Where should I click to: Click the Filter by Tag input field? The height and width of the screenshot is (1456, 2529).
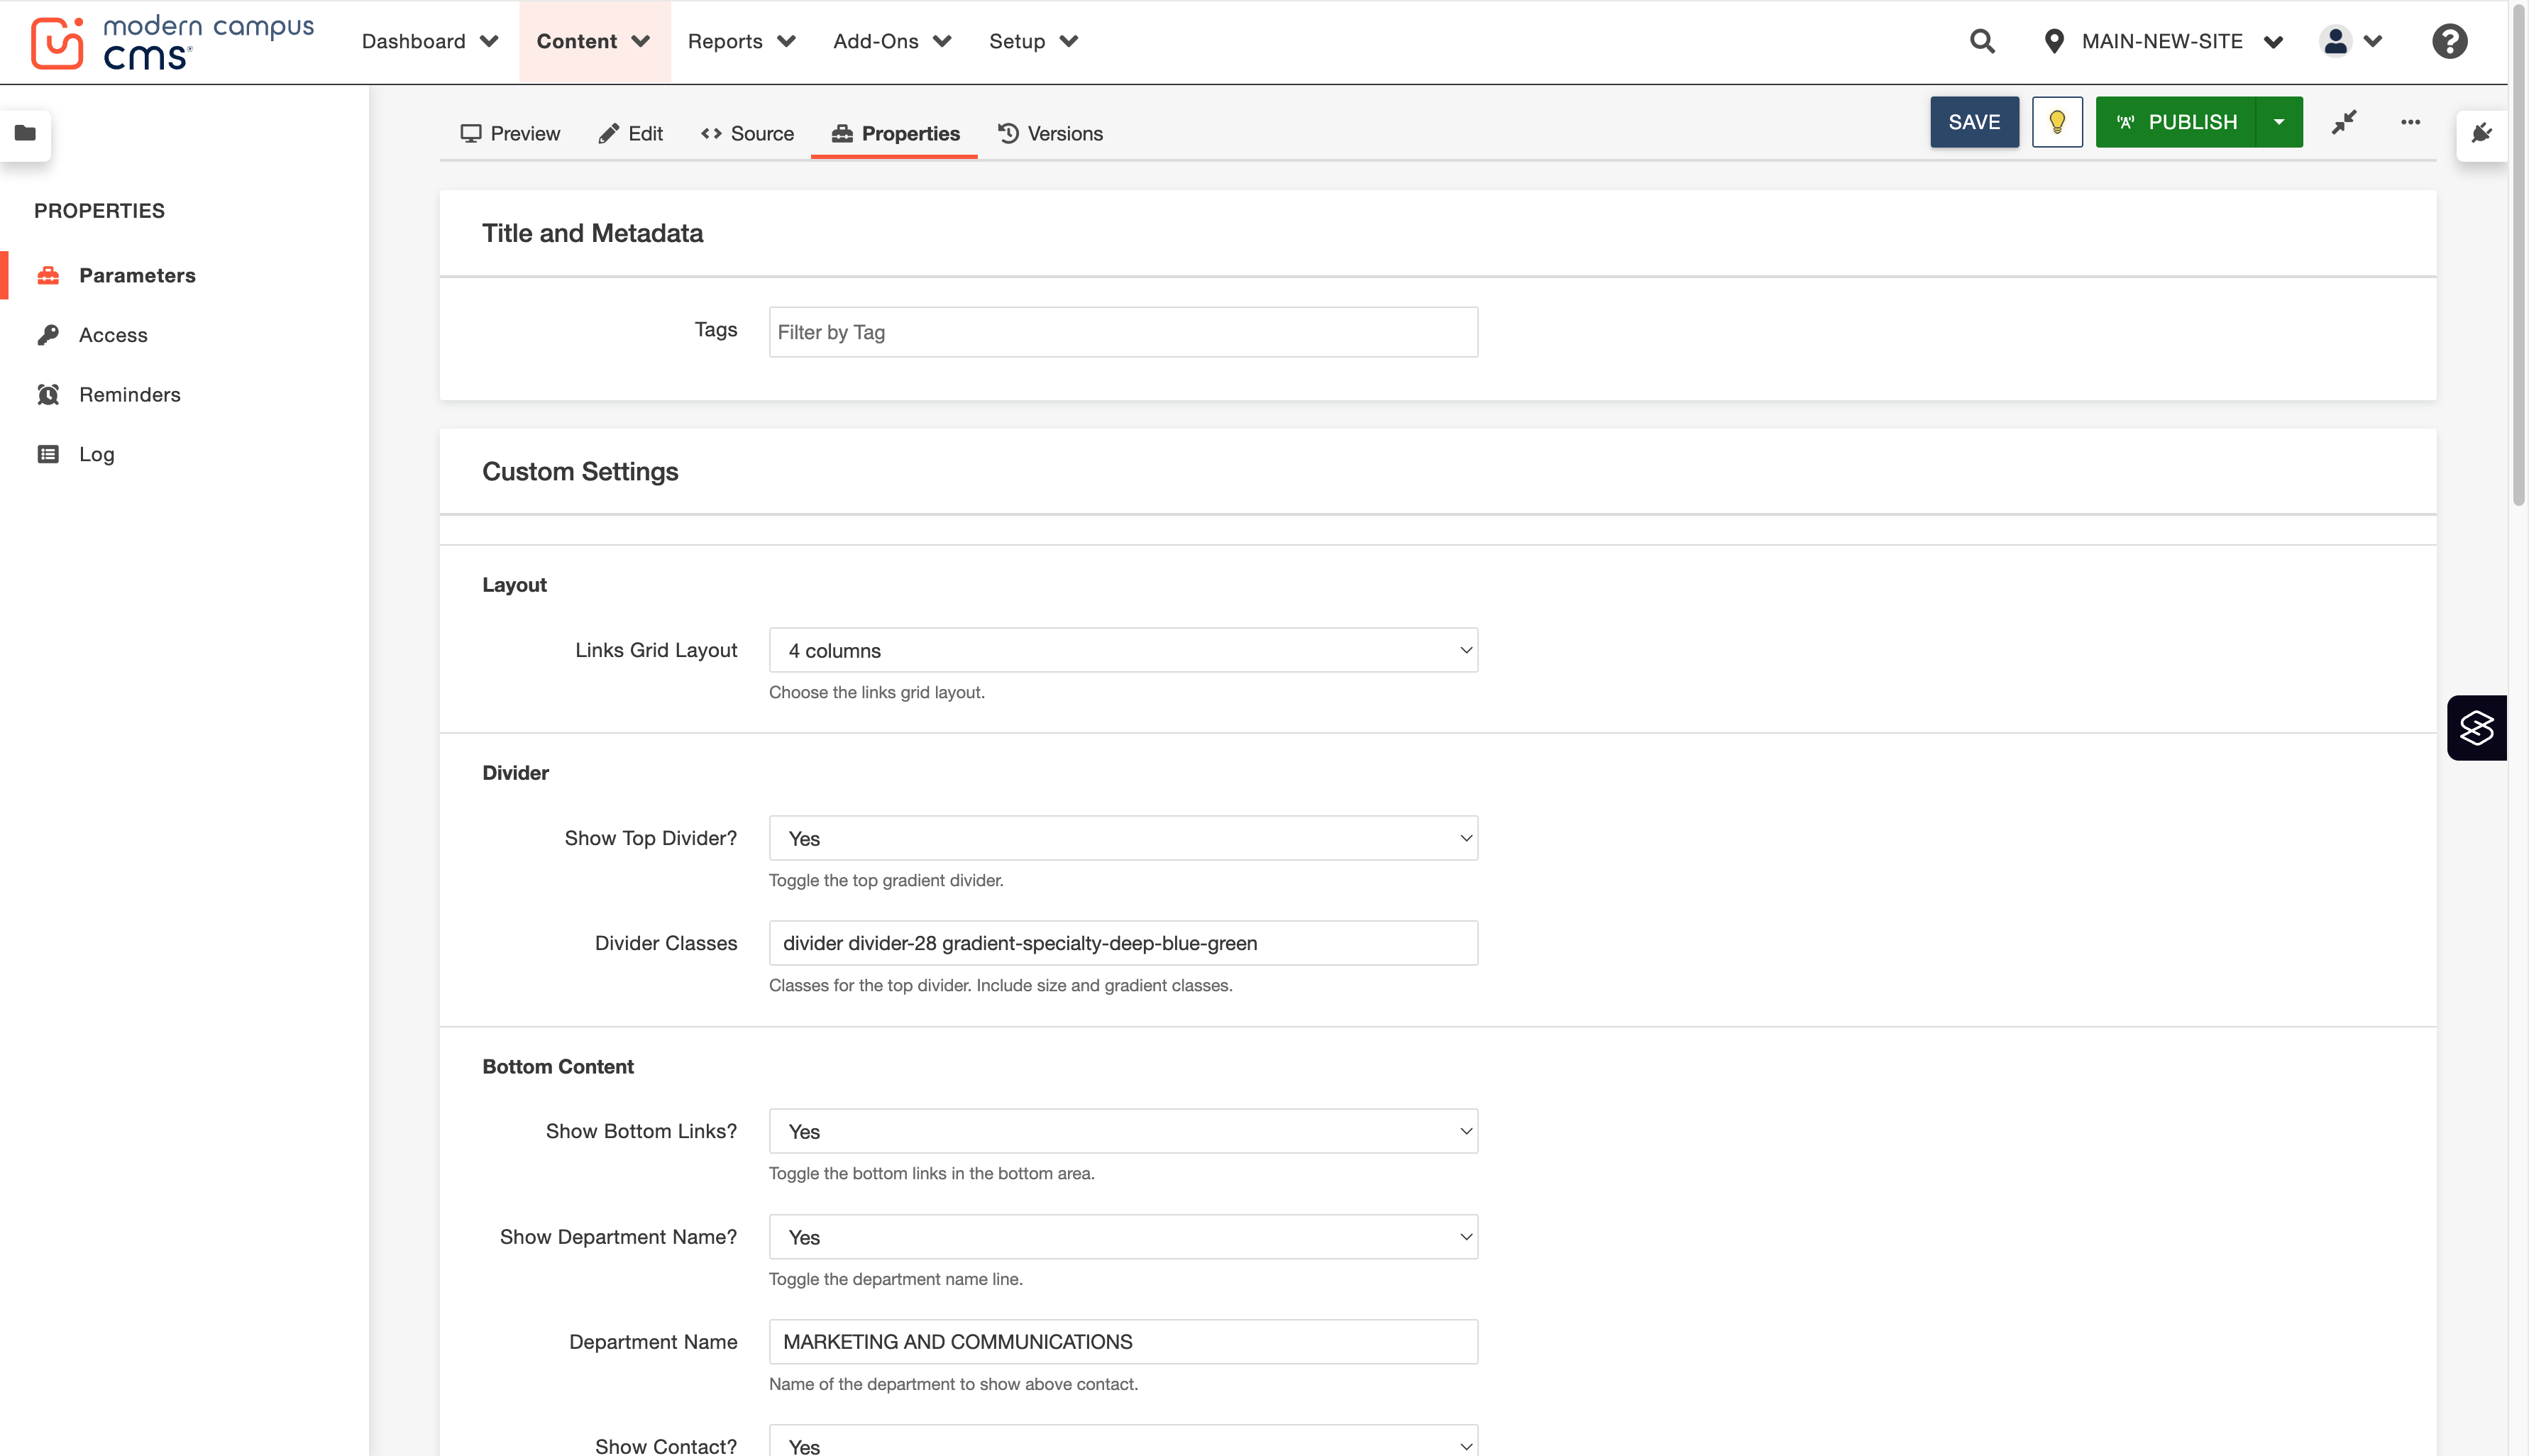pos(1123,332)
